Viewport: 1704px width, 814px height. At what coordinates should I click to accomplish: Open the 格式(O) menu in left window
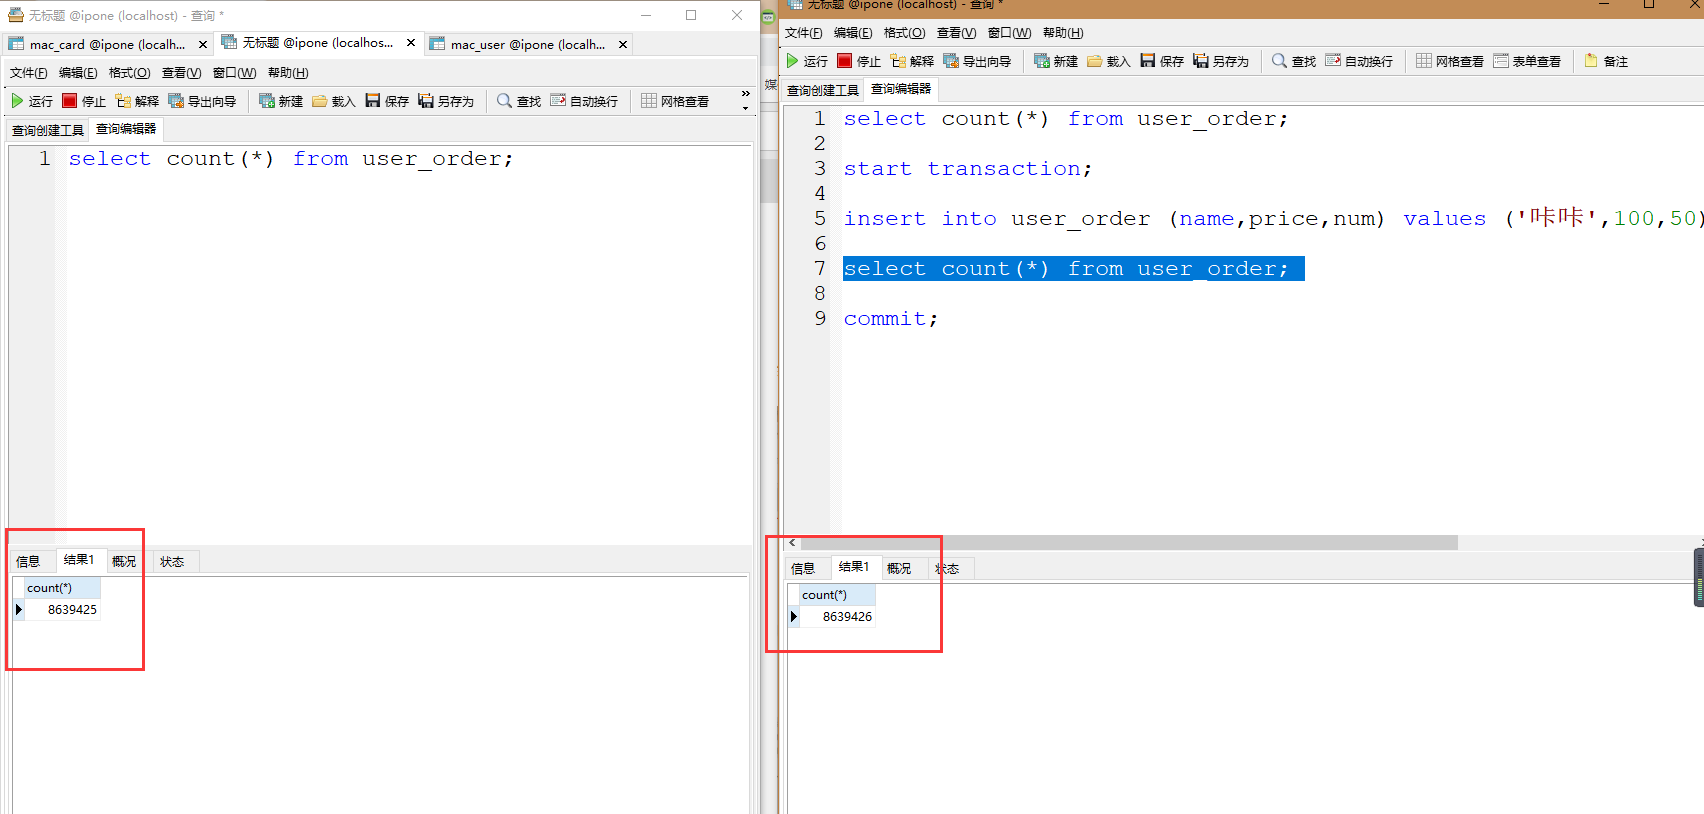click(x=130, y=73)
